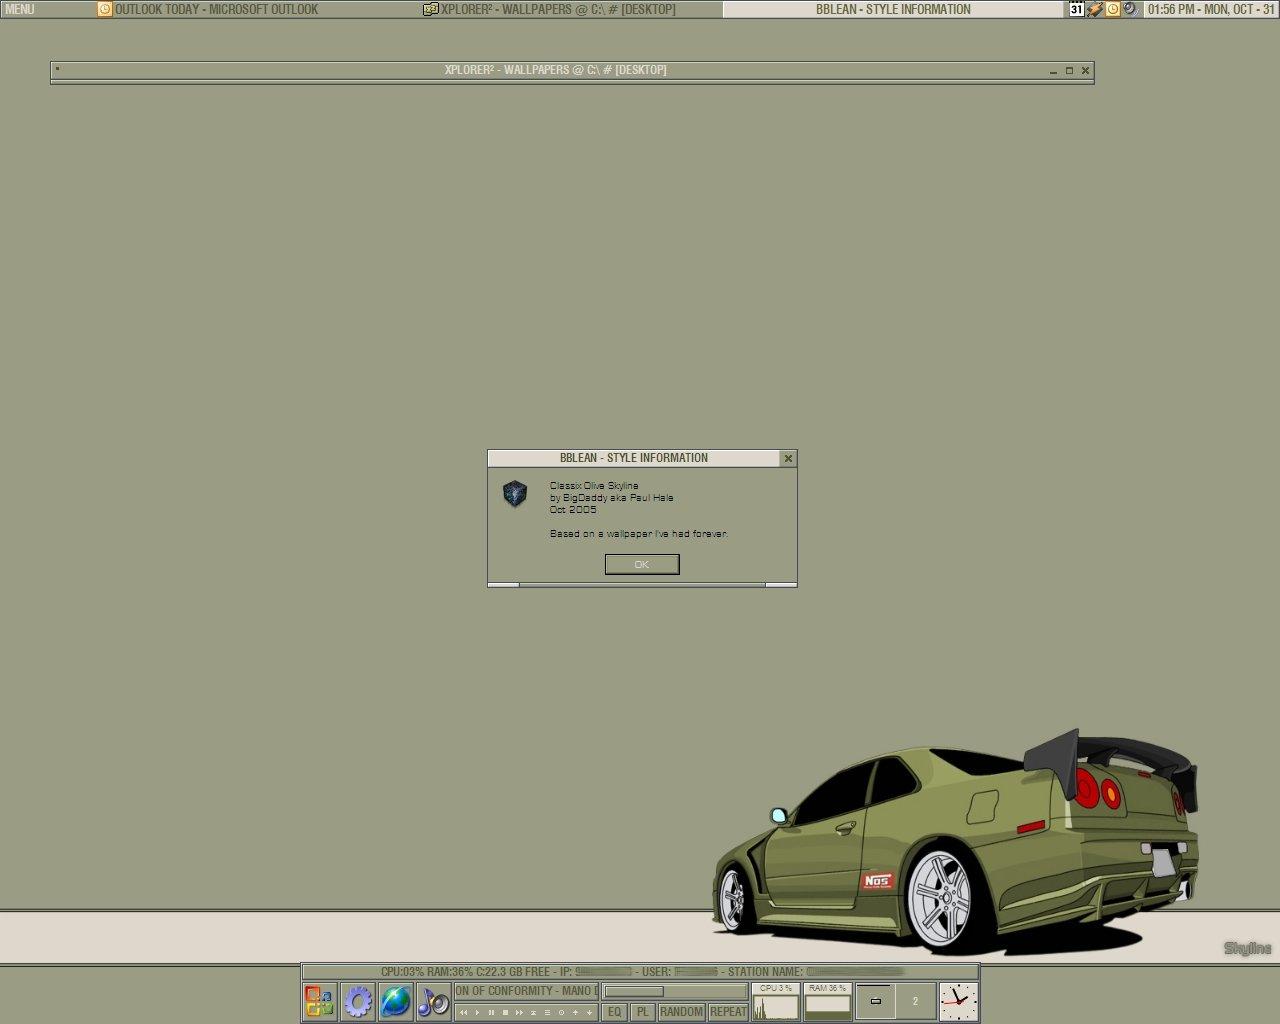The height and width of the screenshot is (1024, 1280).
Task: Click the Outlook clock tray icon
Action: click(1112, 9)
